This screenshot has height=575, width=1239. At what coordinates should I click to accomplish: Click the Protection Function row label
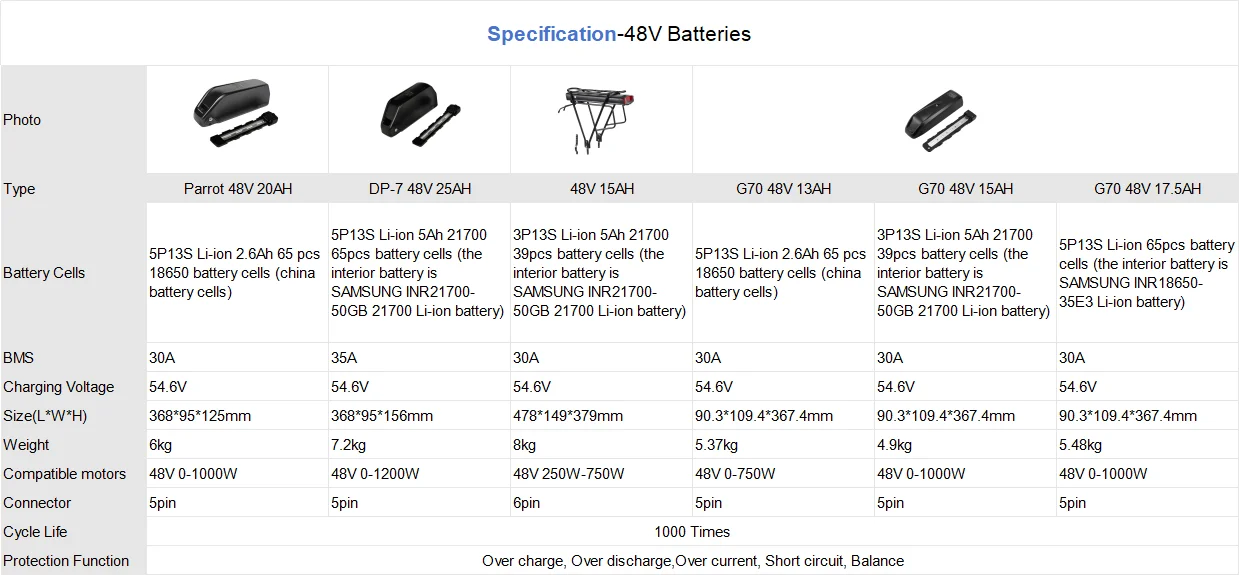pos(66,561)
